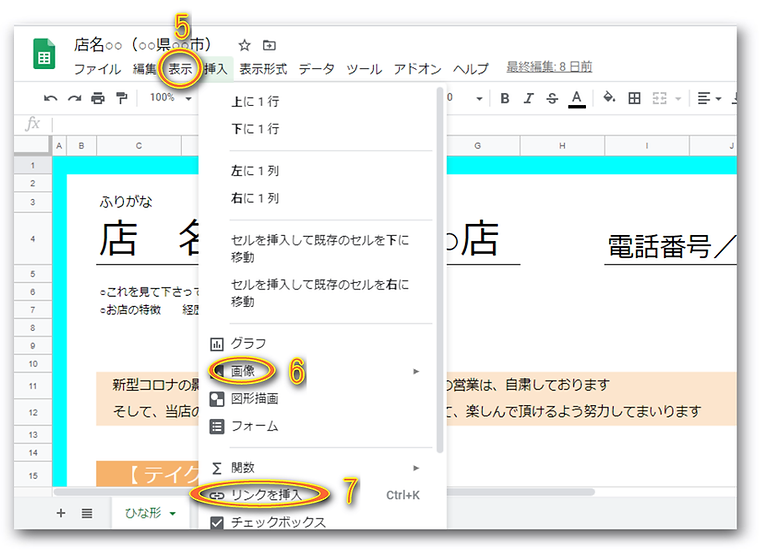
Task: Expand the merge cells dropdown arrow
Action: (x=678, y=99)
